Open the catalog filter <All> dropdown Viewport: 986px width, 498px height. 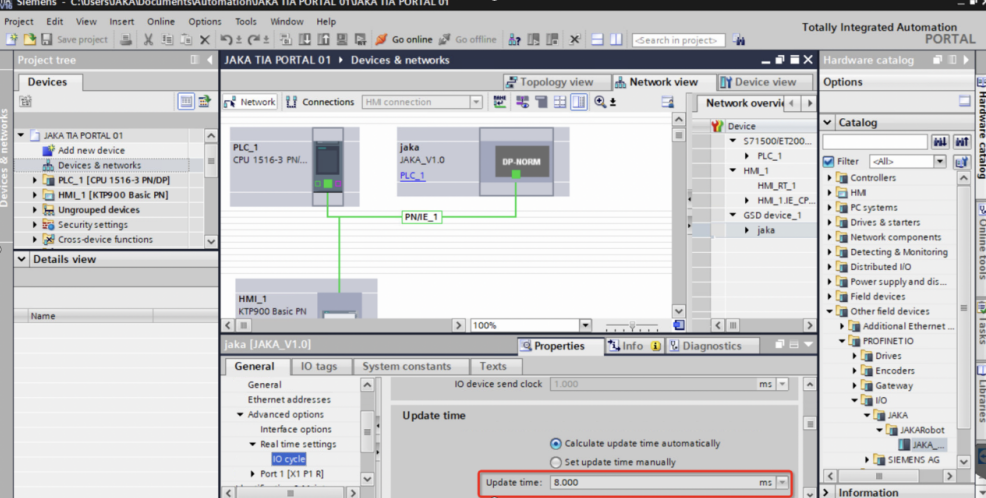[939, 162]
